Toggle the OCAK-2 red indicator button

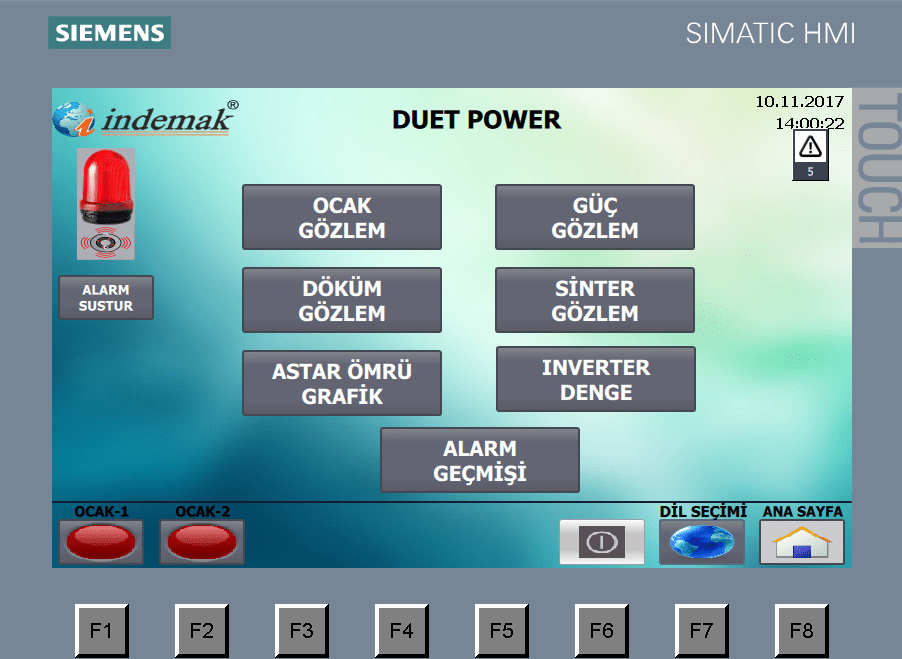(202, 542)
